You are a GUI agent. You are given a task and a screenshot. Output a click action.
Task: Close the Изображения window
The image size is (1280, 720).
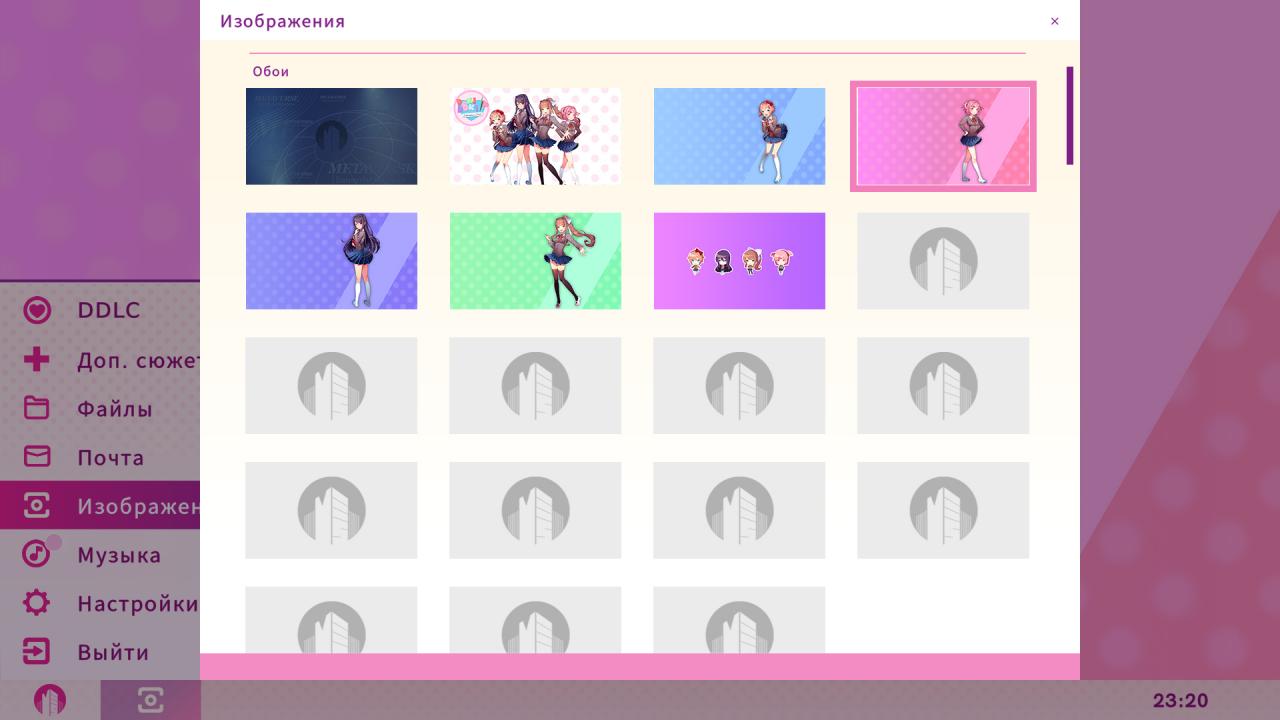pos(1054,21)
